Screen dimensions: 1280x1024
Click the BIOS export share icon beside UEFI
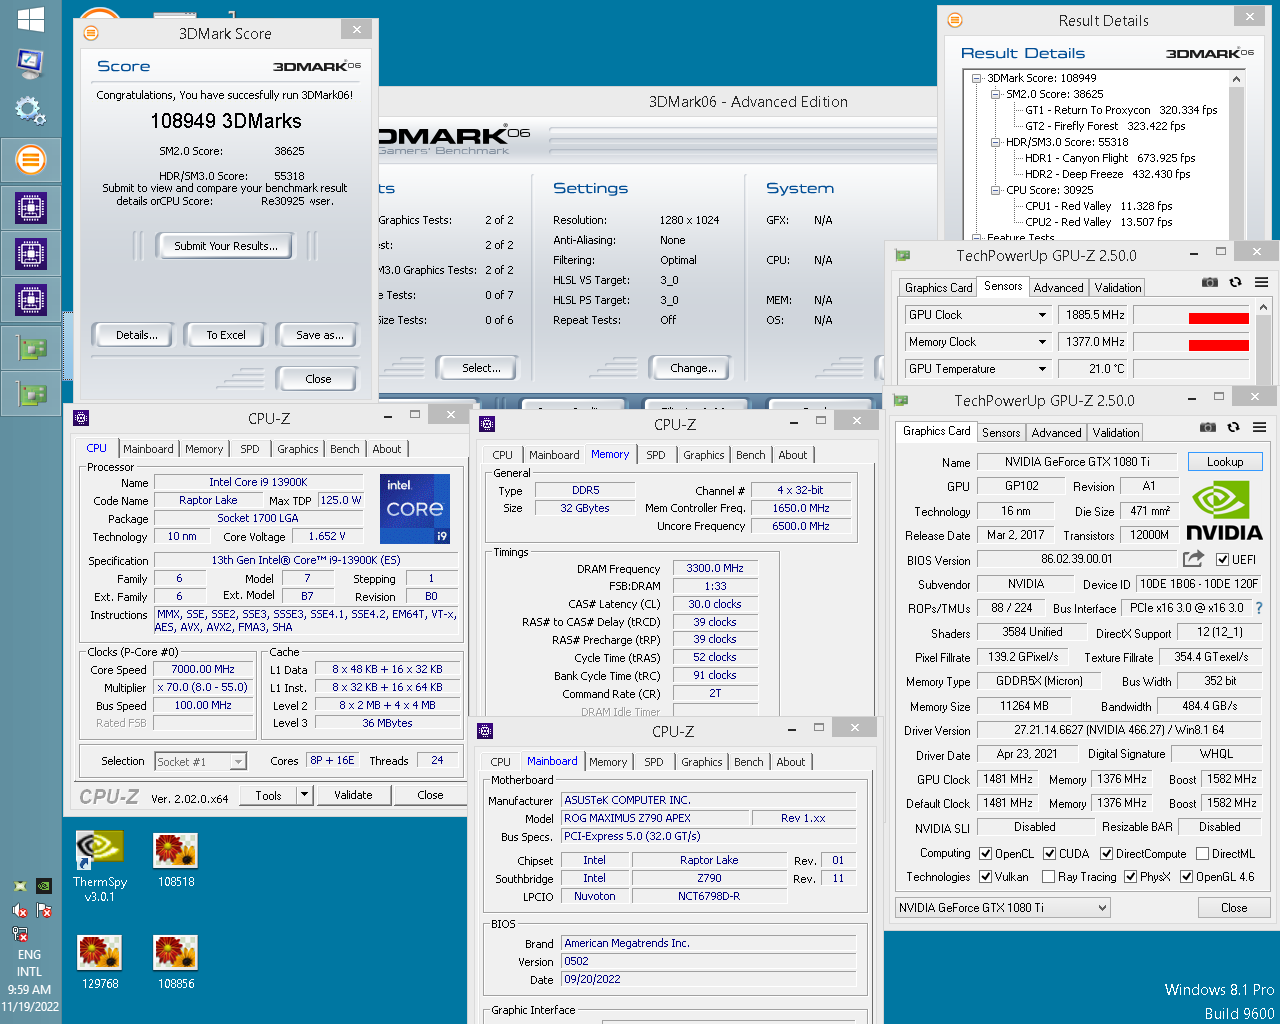(x=1193, y=559)
